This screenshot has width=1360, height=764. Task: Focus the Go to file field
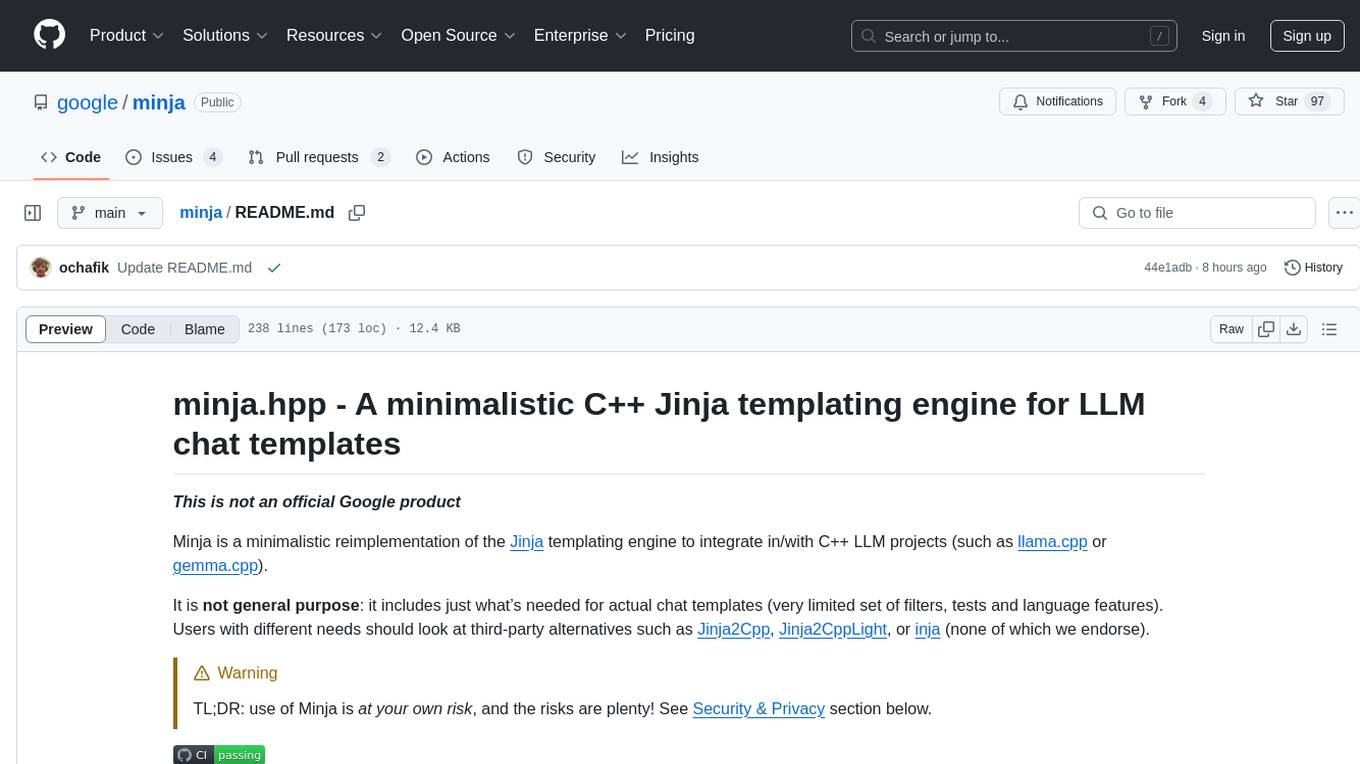(1197, 213)
